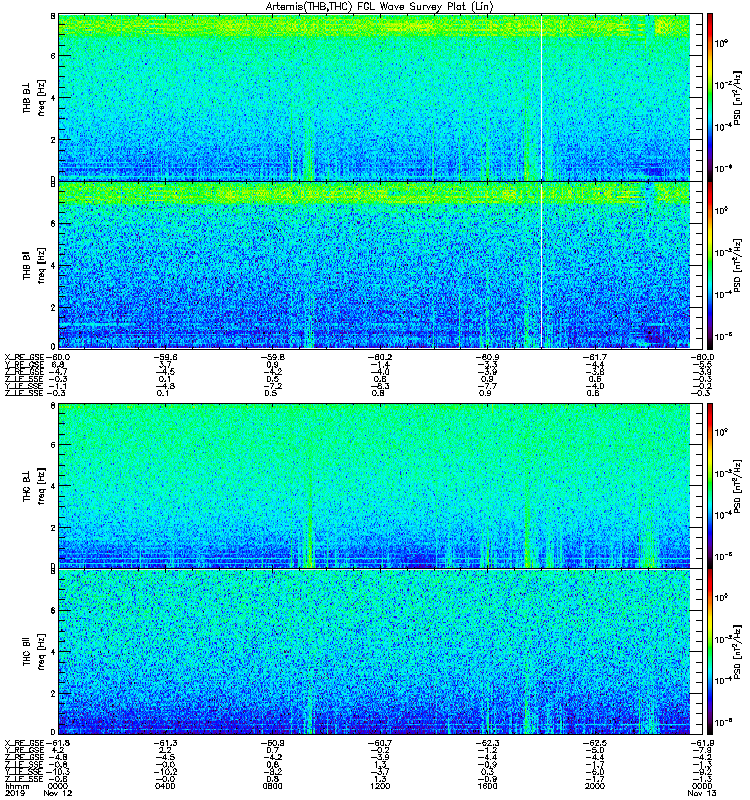
Task: Click the -60.7 value in THC position table
Action: tap(380, 743)
